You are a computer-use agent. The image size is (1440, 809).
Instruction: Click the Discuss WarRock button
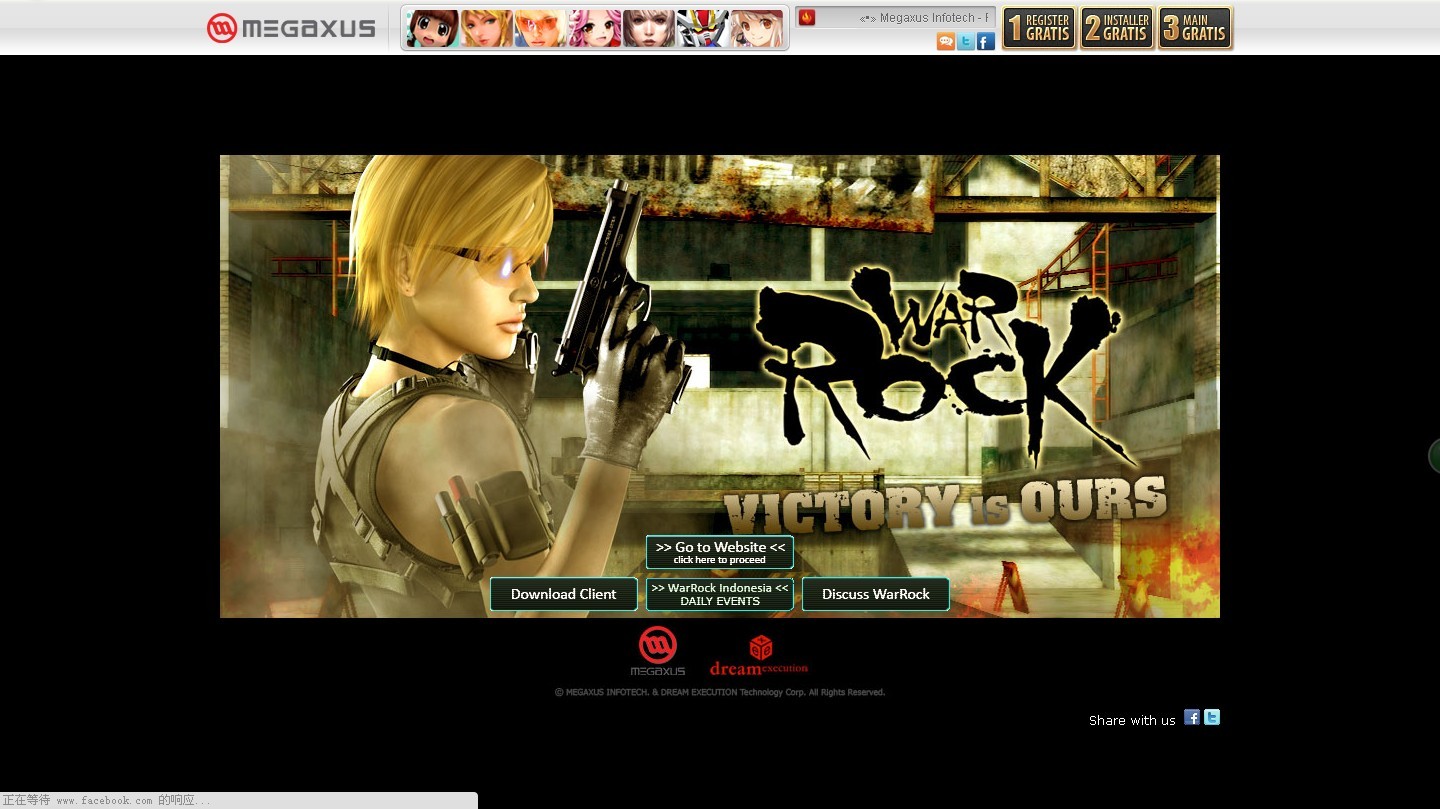click(x=876, y=594)
